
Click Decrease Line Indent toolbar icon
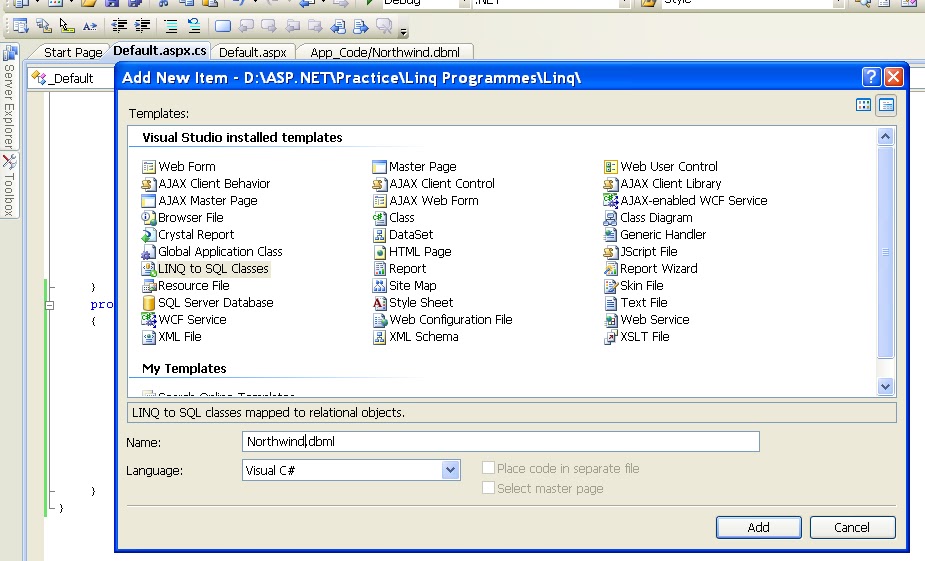click(x=119, y=25)
